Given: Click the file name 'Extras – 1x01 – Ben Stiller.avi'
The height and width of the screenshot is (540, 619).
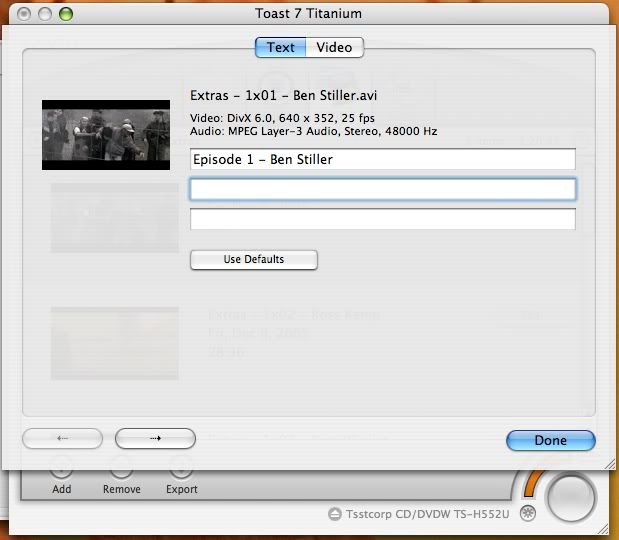Looking at the screenshot, I should 283,96.
